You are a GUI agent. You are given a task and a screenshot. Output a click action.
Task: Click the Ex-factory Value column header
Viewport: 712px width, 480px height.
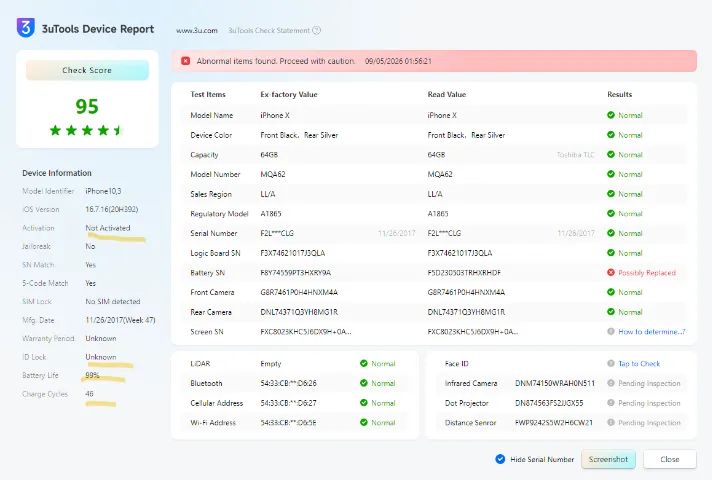(289, 94)
